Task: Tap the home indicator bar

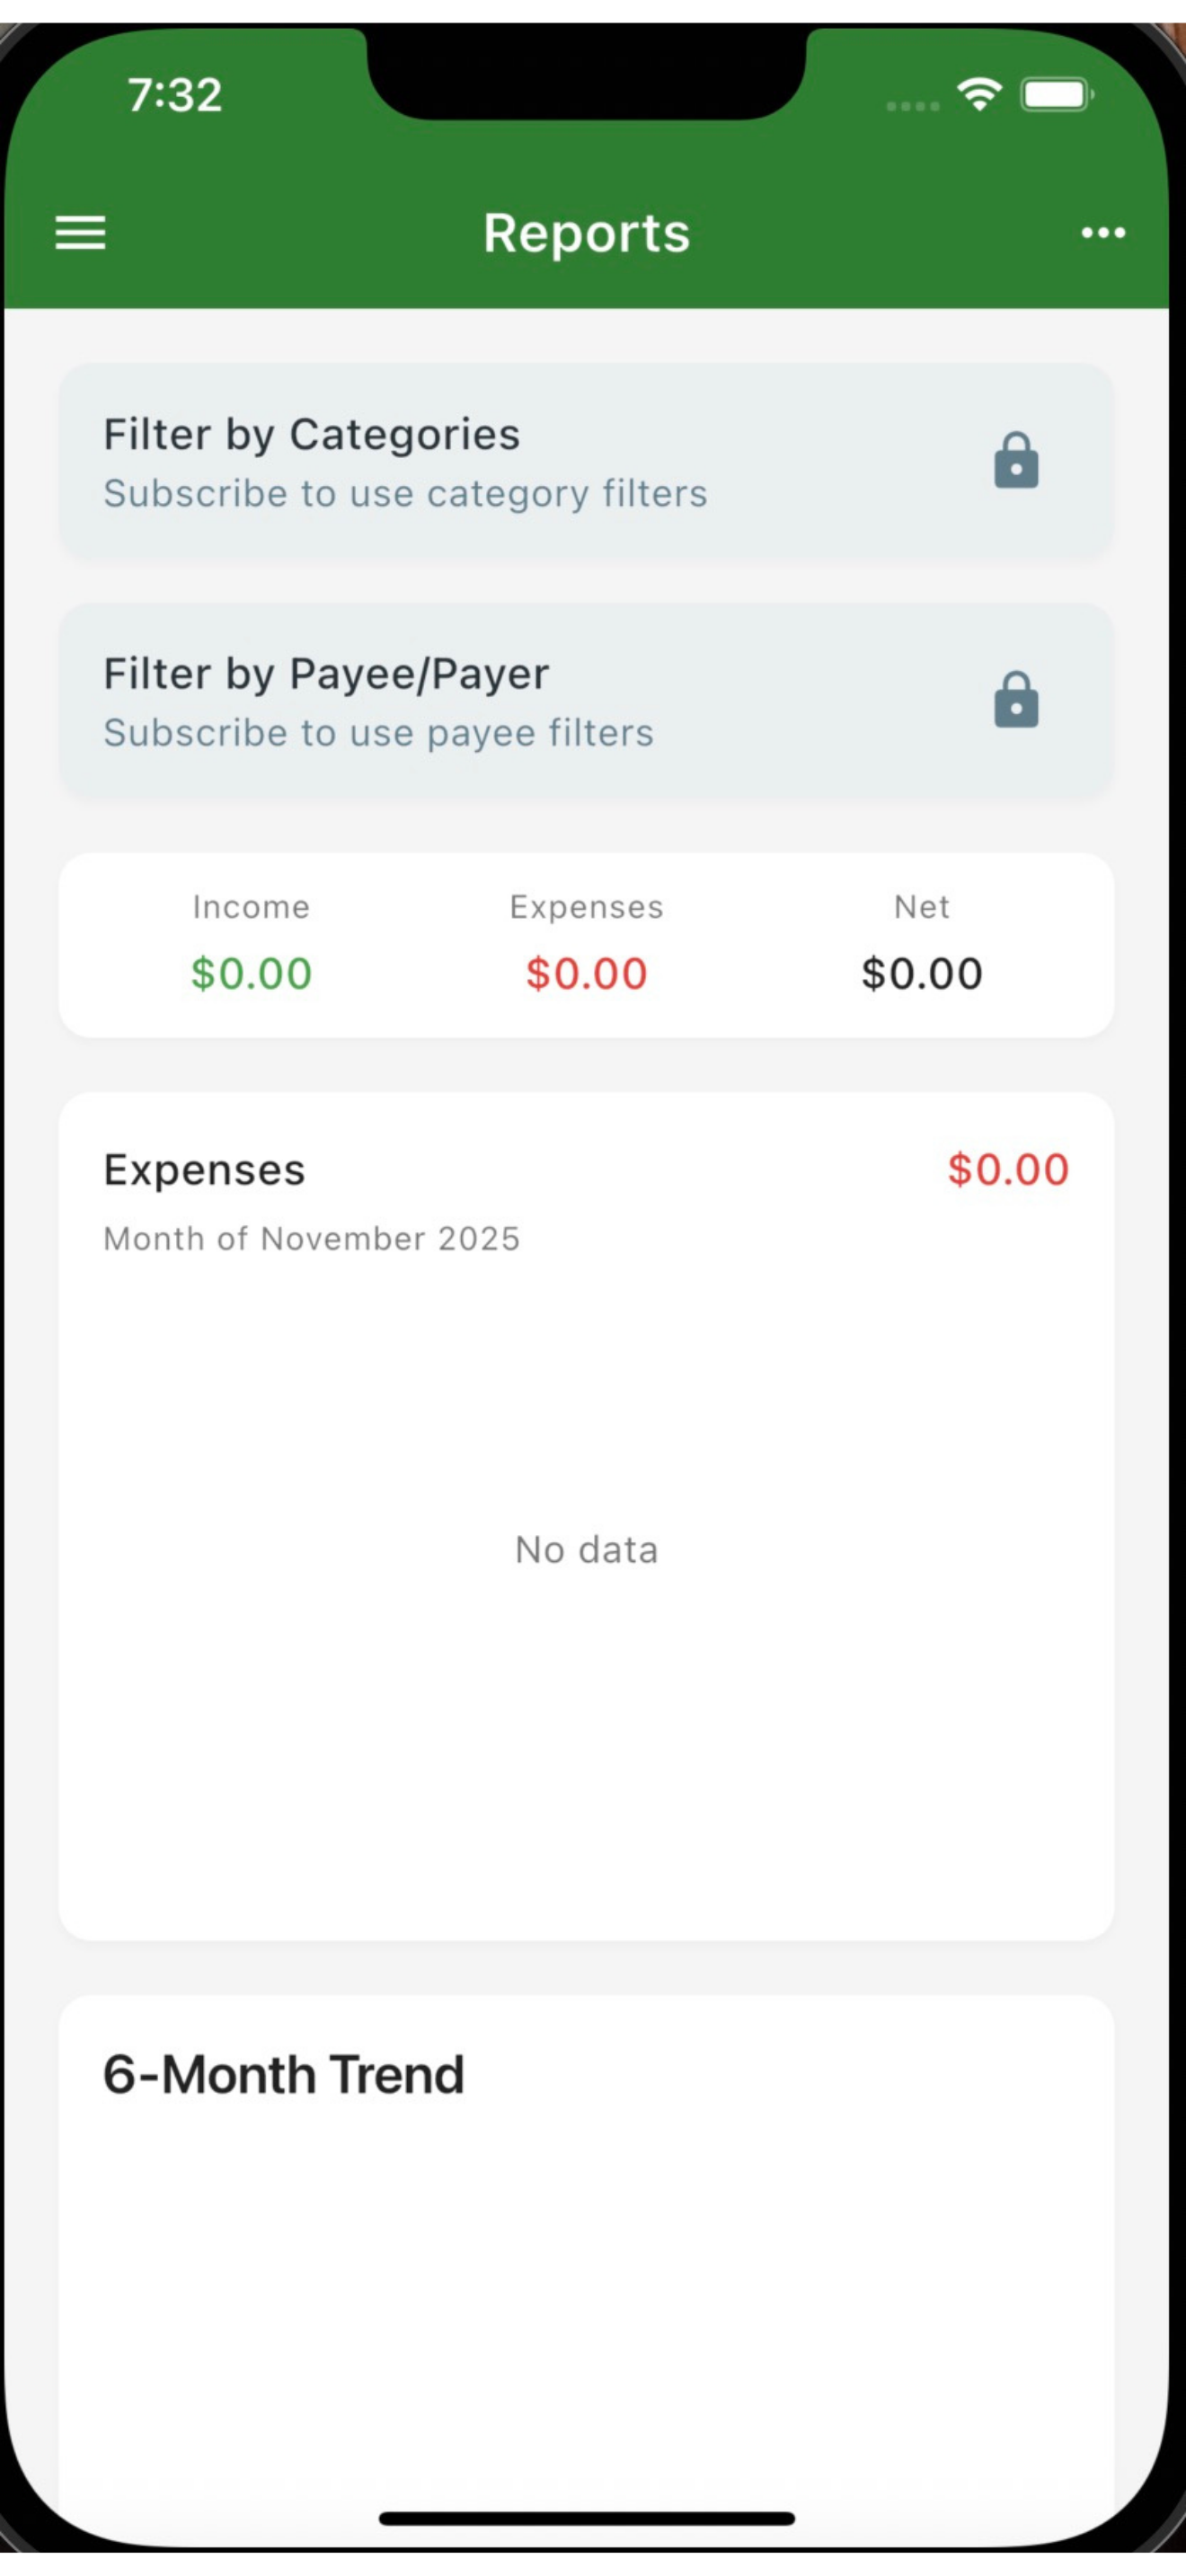Action: (587, 2519)
